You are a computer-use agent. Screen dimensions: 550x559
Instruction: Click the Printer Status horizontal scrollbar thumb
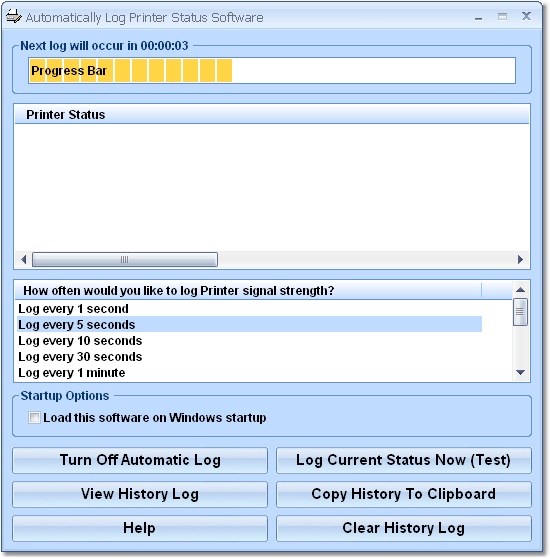tap(125, 259)
